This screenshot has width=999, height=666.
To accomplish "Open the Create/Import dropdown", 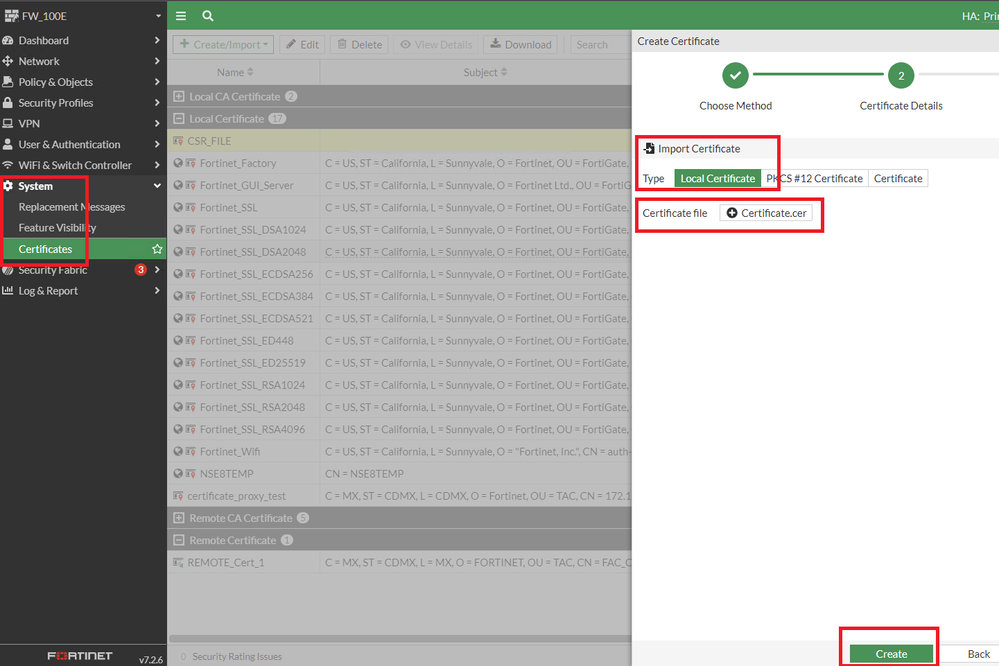I will coord(223,45).
